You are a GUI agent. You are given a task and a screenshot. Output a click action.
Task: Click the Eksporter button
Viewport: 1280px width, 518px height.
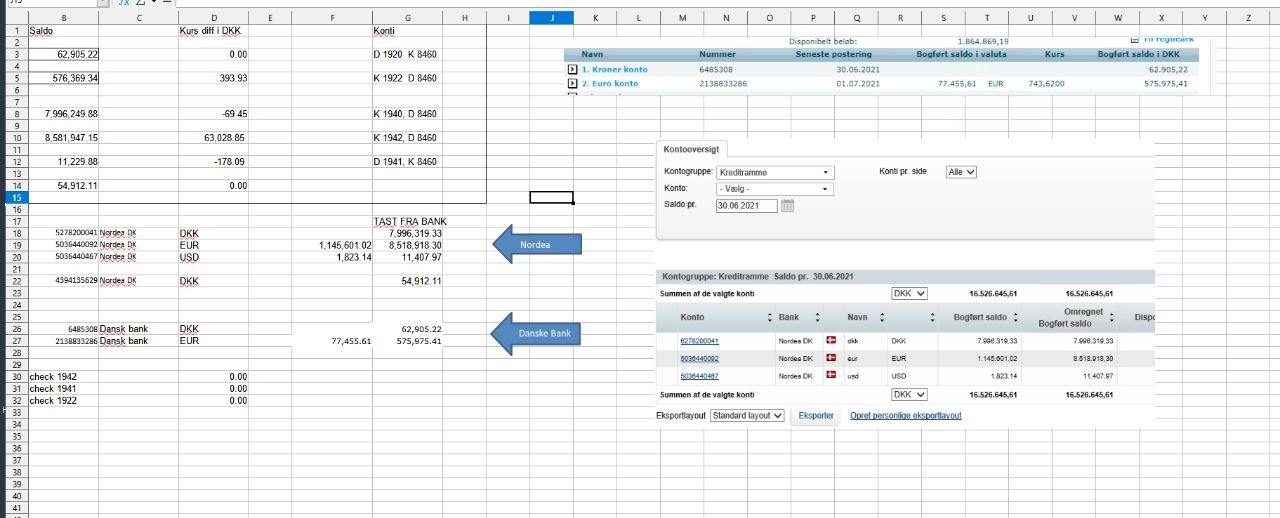(x=816, y=415)
